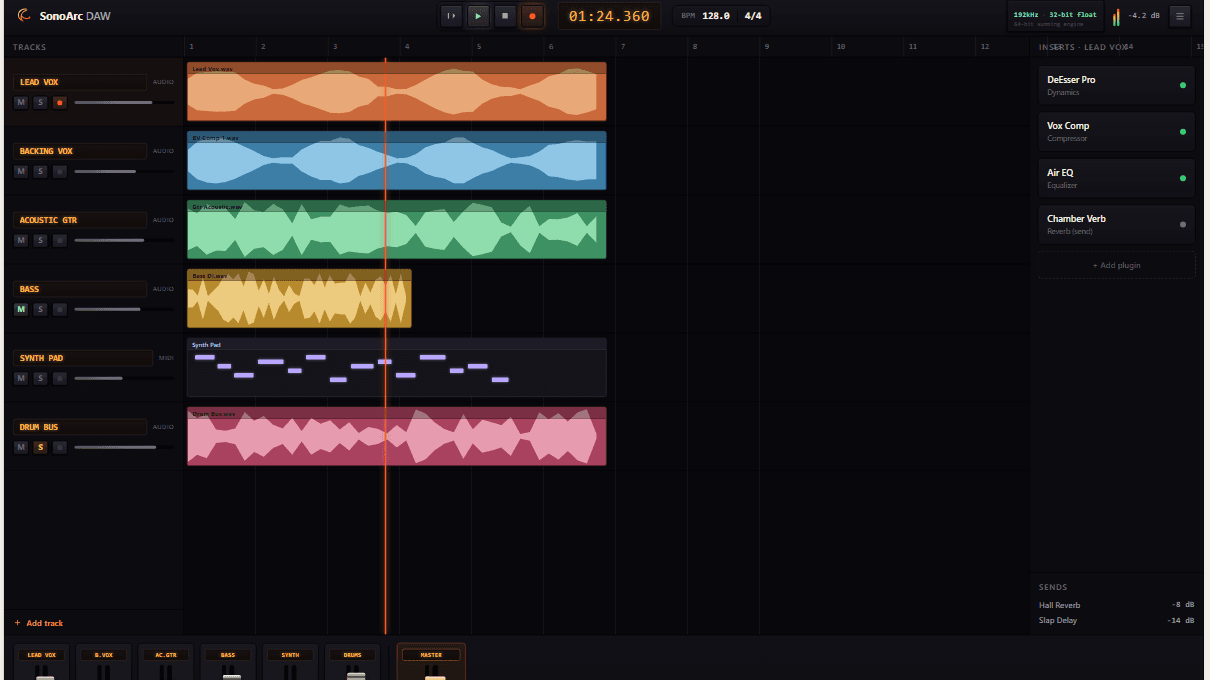Screen dimensions: 1210x680
Task: Open the Air EQ equalizer plugin
Action: [x=1116, y=178]
